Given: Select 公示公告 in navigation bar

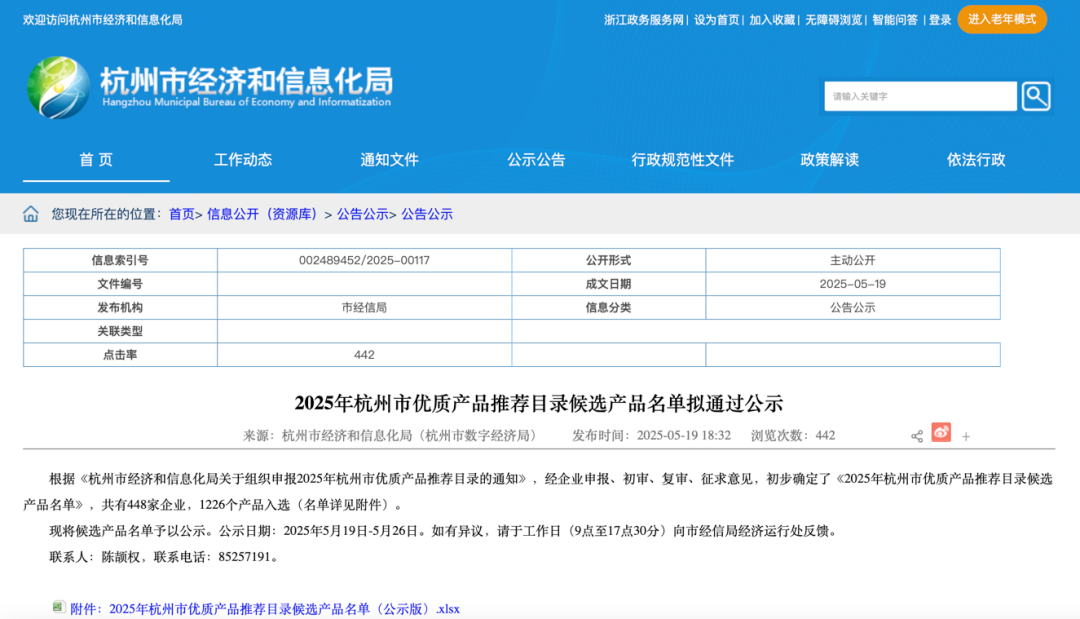Looking at the screenshot, I should tap(536, 160).
